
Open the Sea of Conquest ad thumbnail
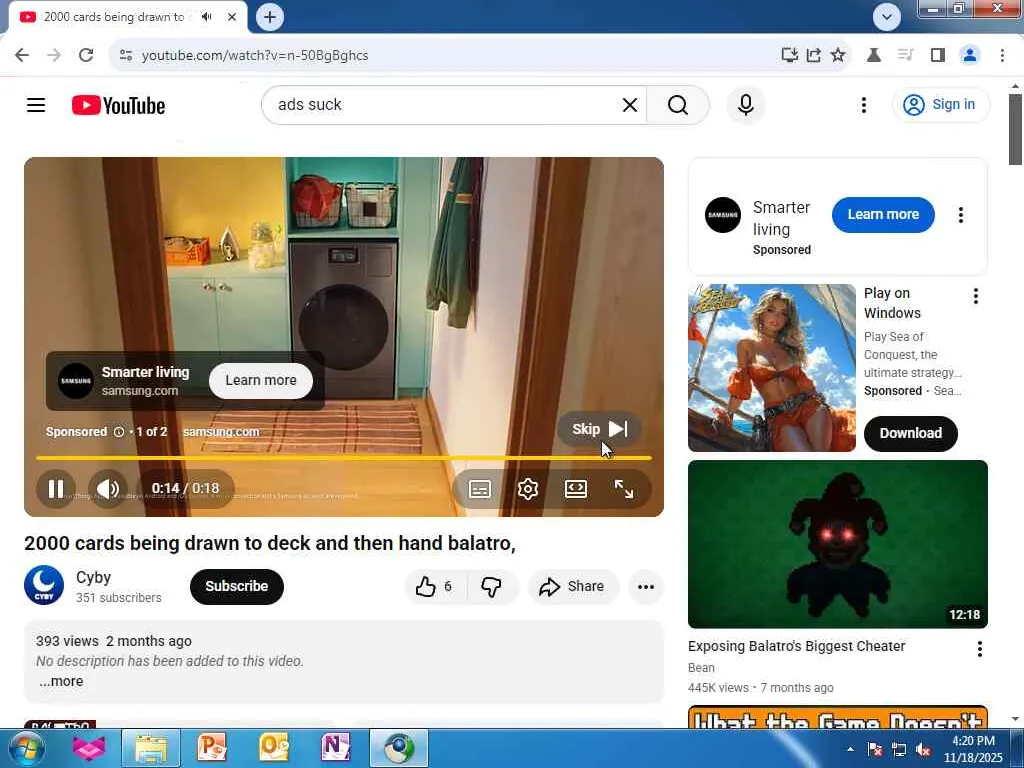[x=771, y=368]
